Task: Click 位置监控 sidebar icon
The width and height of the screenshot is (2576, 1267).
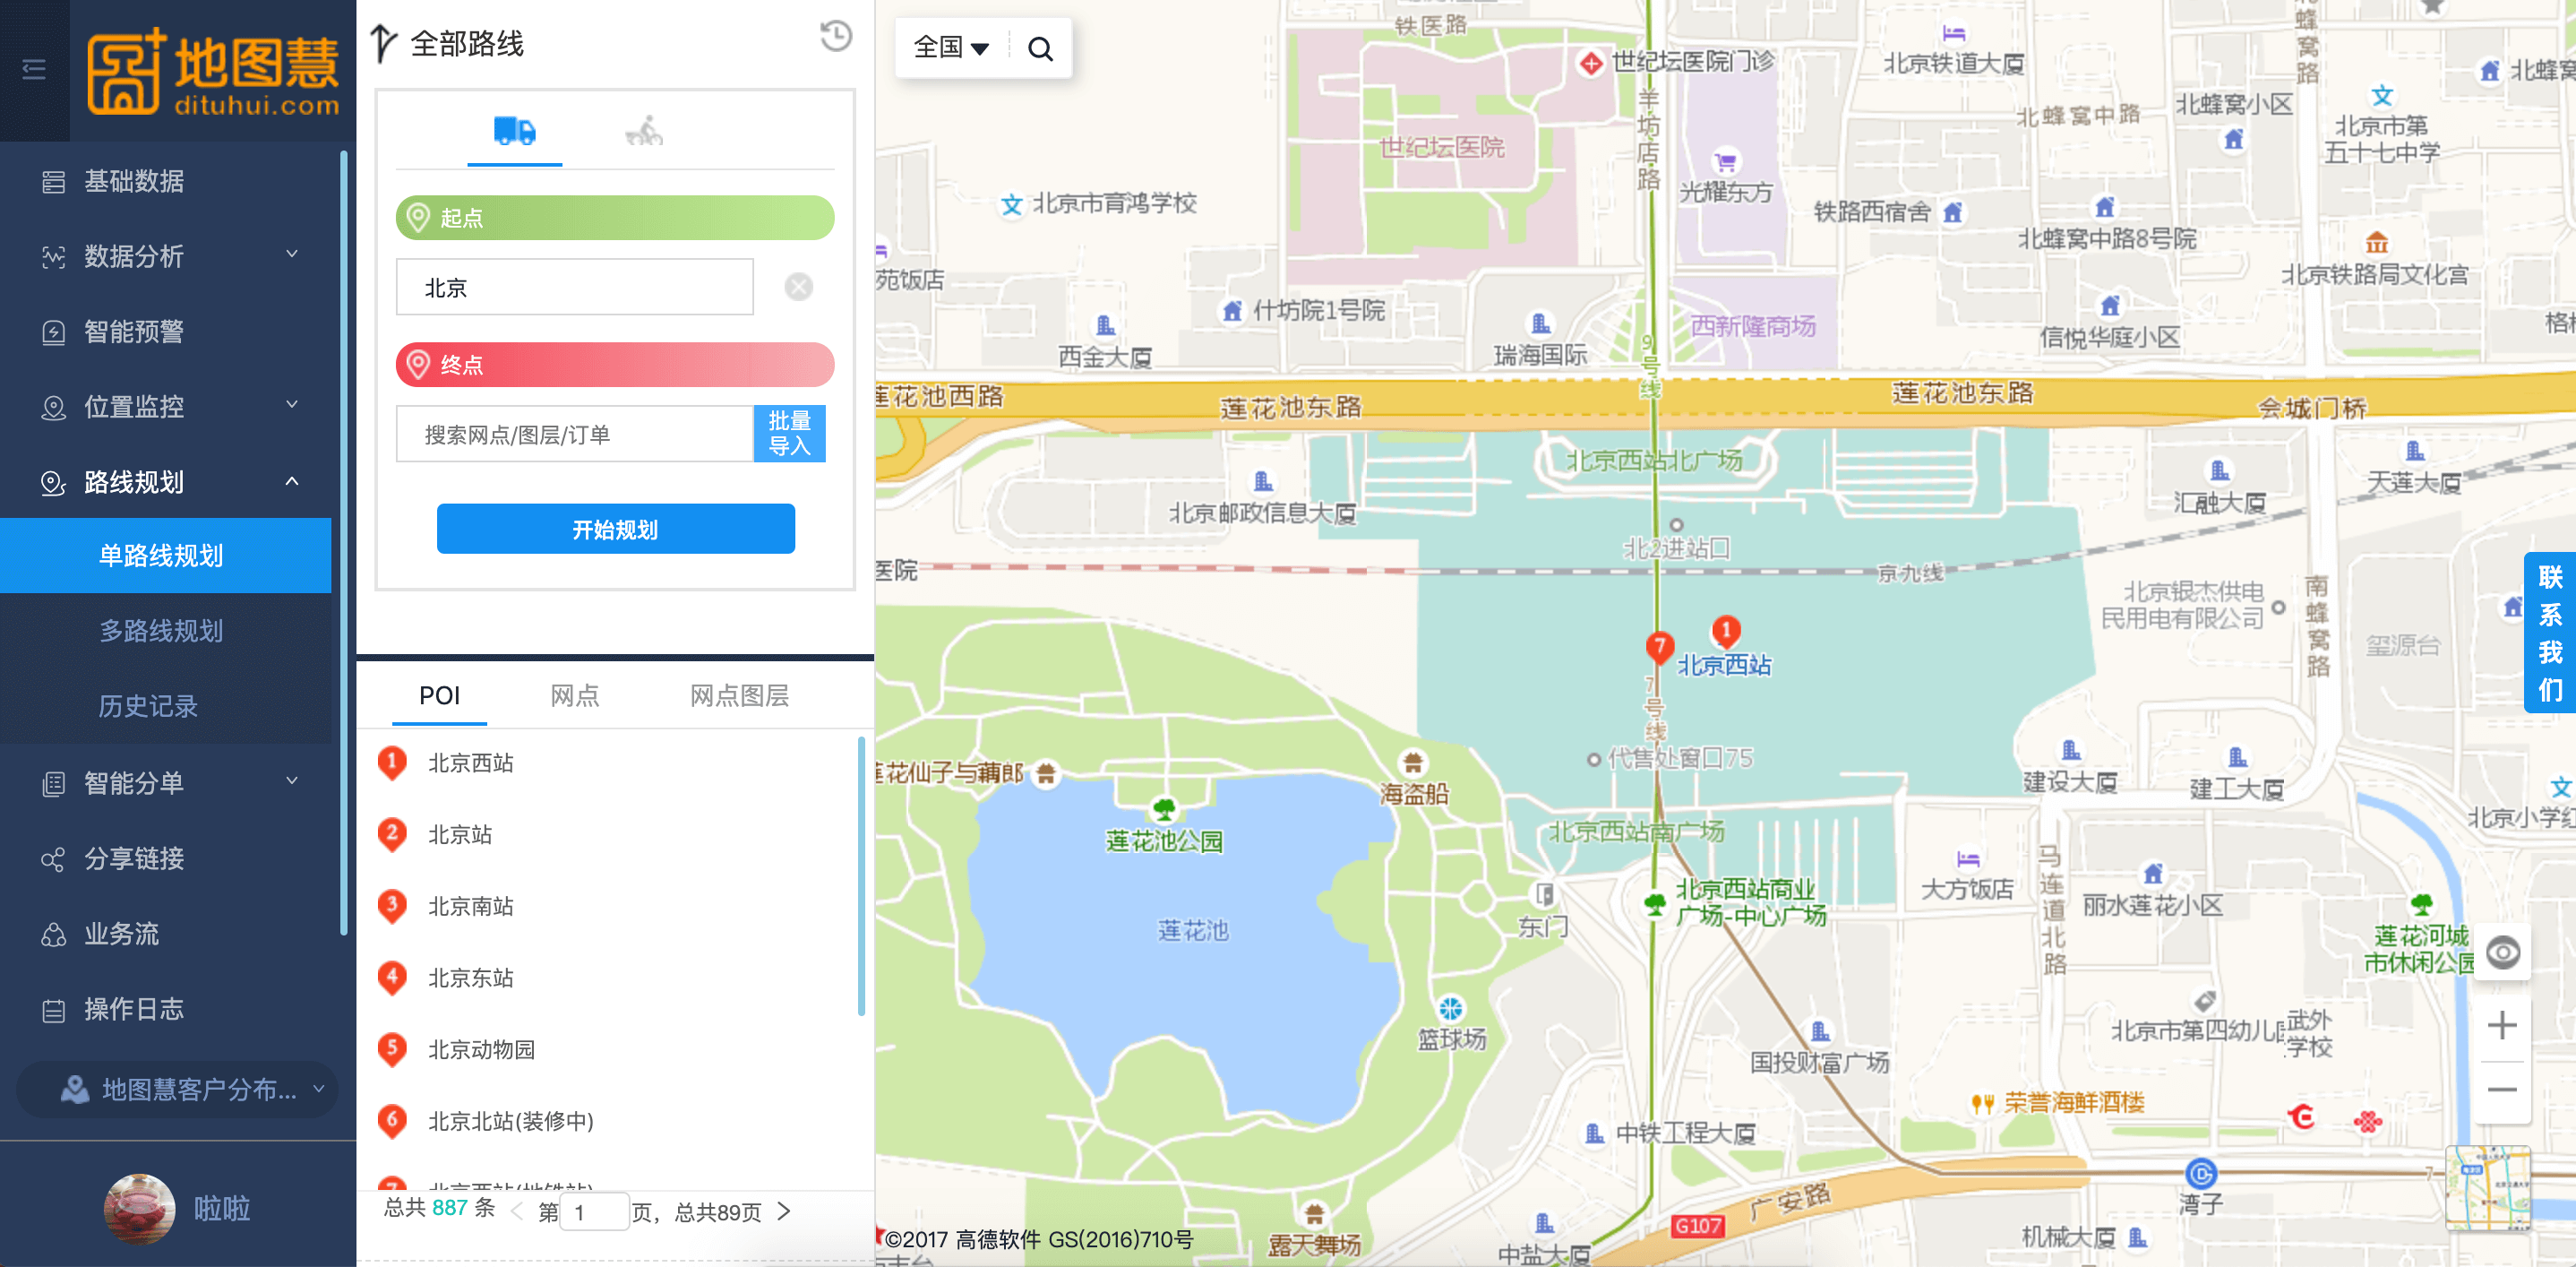Action: tap(53, 407)
